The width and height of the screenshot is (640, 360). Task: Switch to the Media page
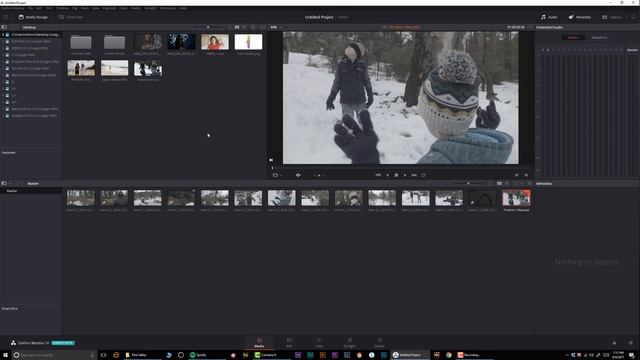coord(259,342)
